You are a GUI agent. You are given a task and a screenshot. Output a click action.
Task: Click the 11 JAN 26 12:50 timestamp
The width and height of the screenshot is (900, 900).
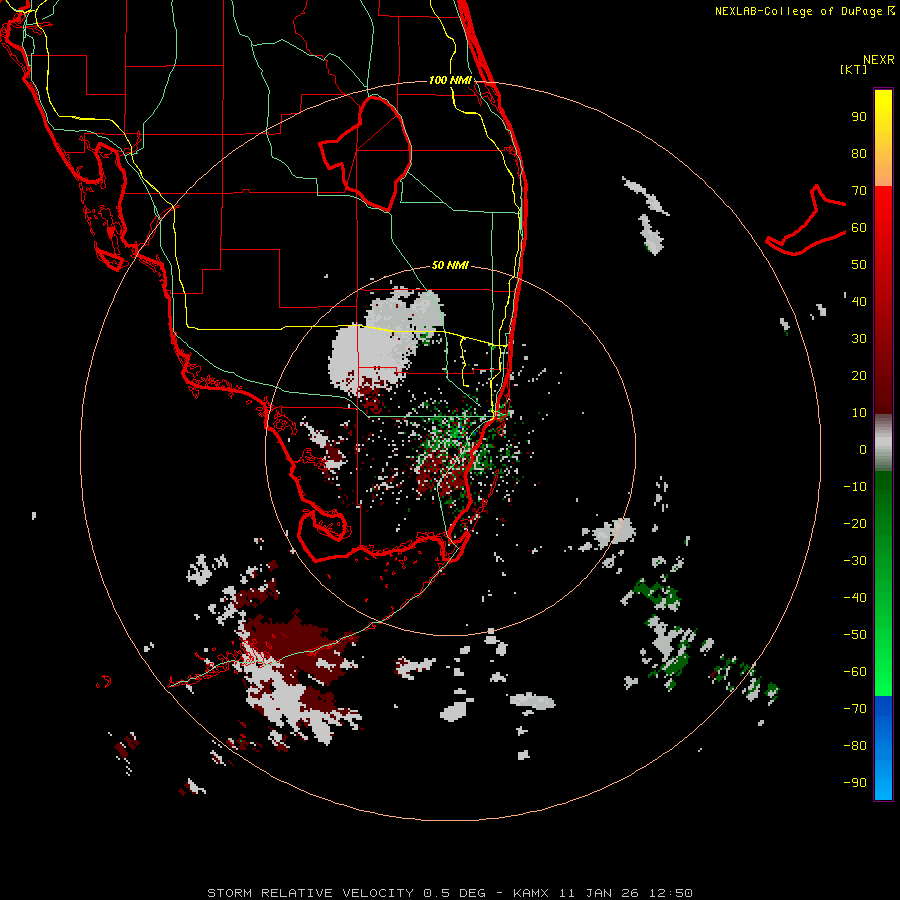[625, 893]
